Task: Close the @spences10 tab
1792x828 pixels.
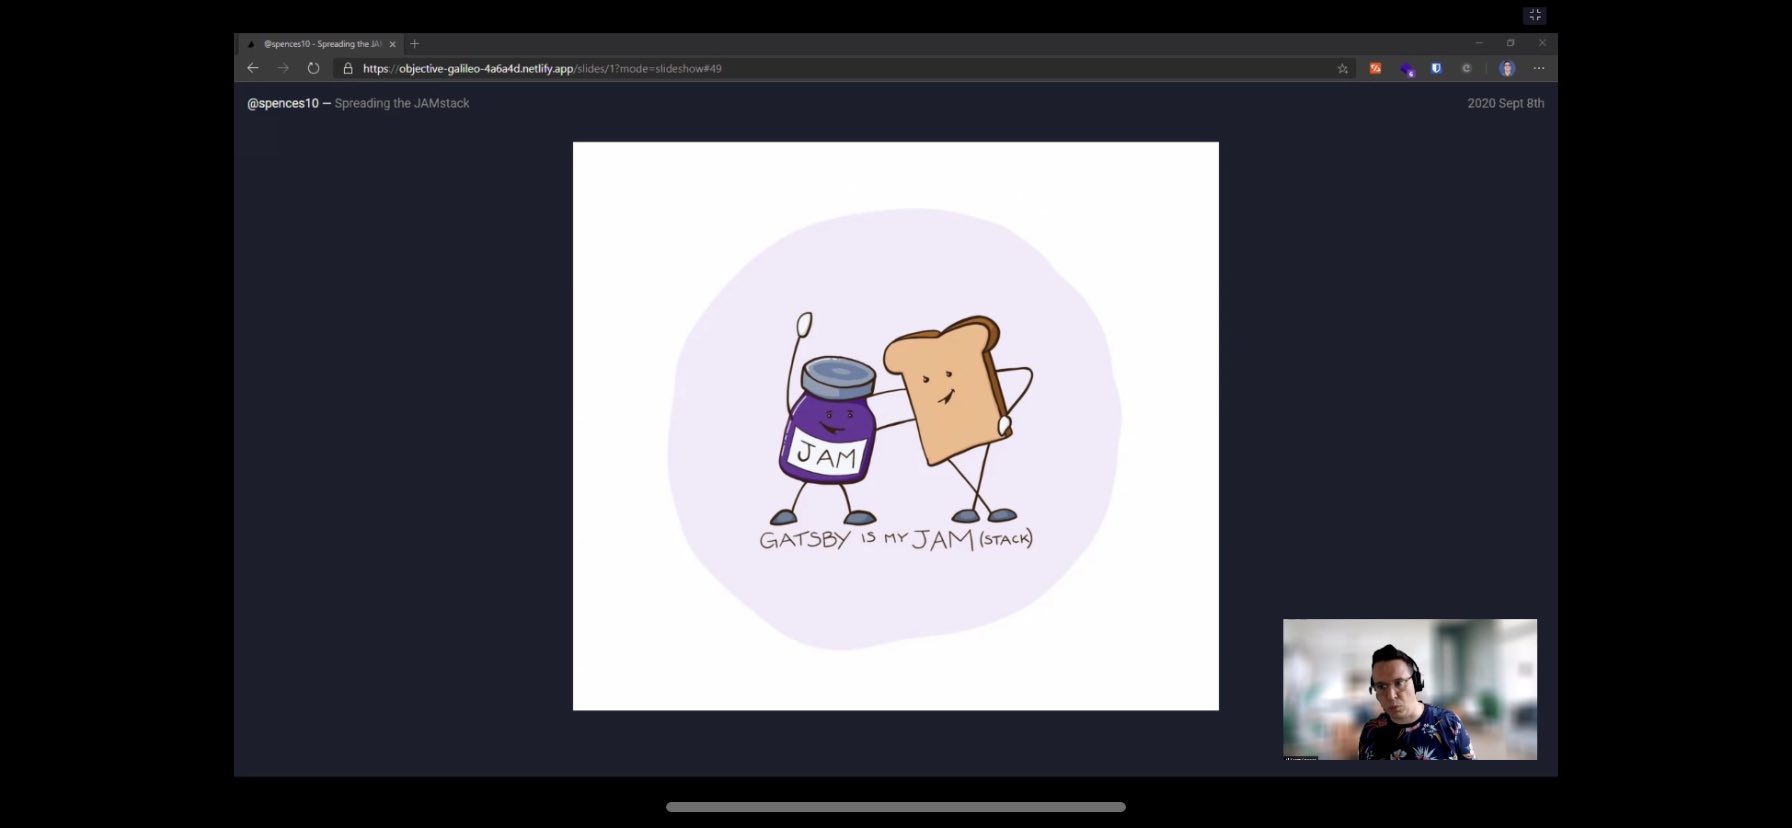Action: (392, 44)
